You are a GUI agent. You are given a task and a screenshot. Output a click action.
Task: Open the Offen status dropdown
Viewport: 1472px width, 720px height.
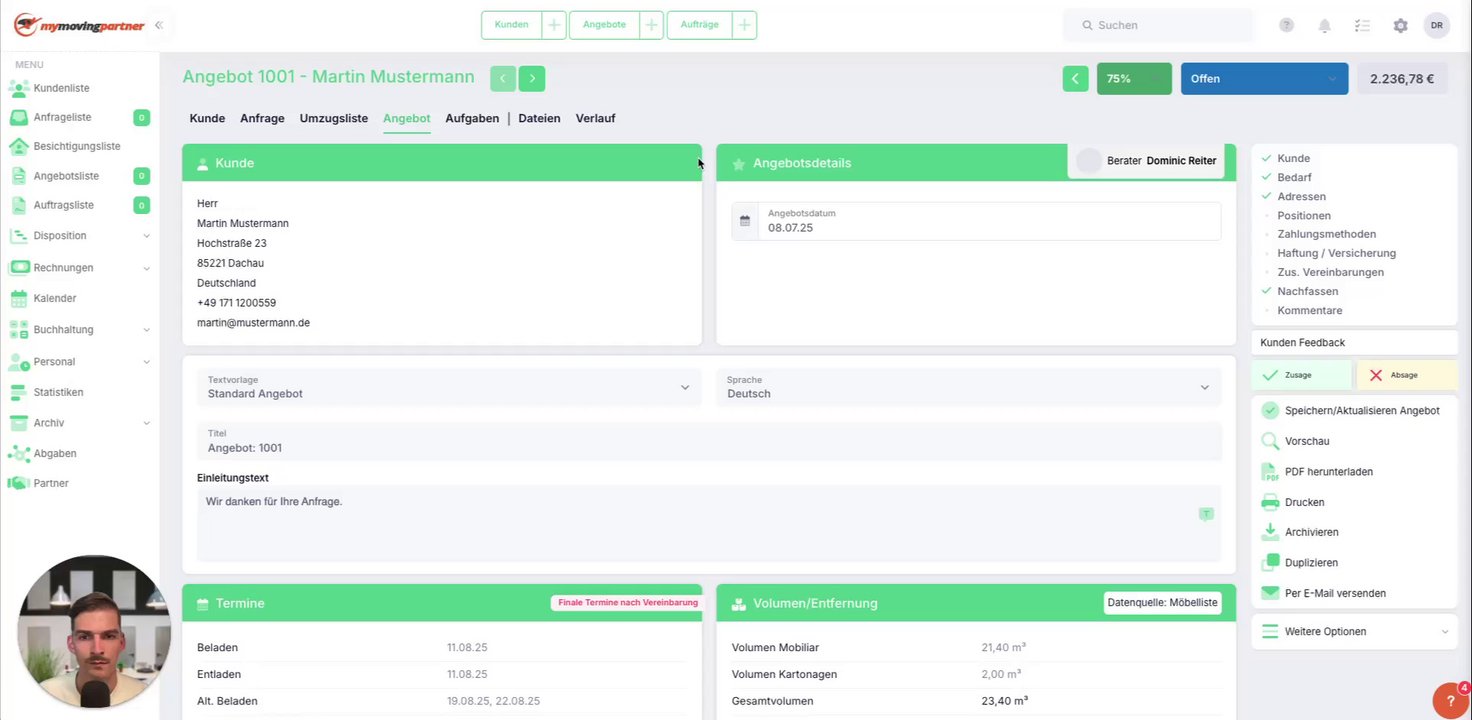(1264, 78)
